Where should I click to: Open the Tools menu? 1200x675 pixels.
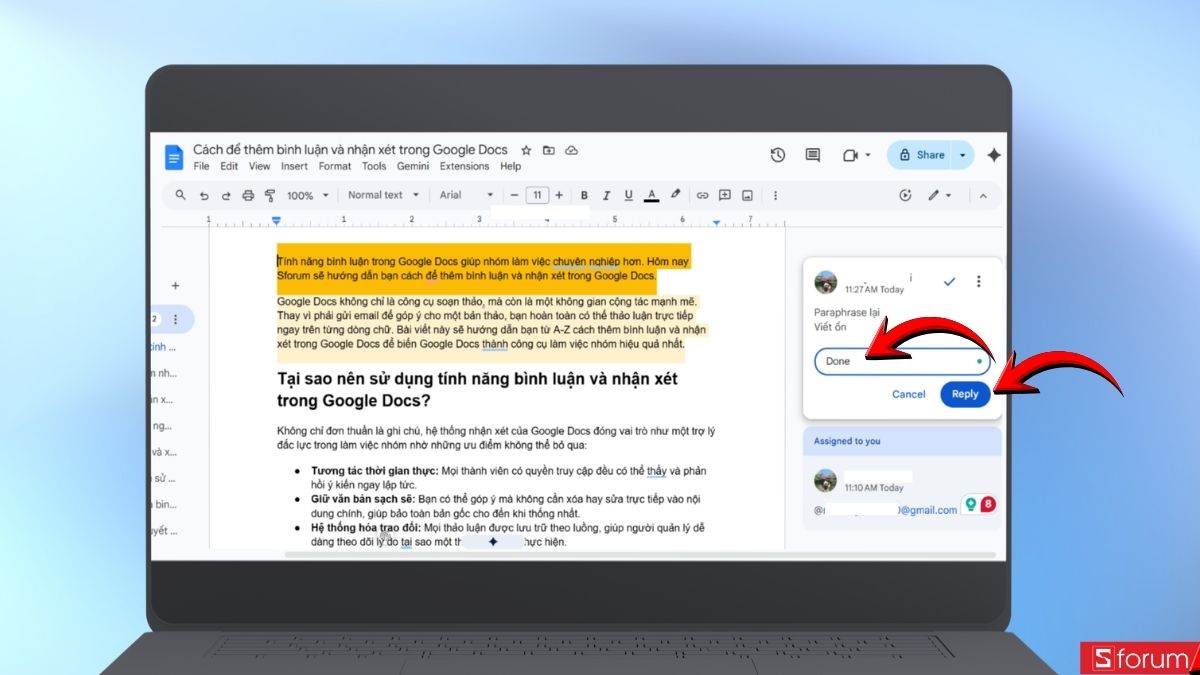tap(374, 166)
